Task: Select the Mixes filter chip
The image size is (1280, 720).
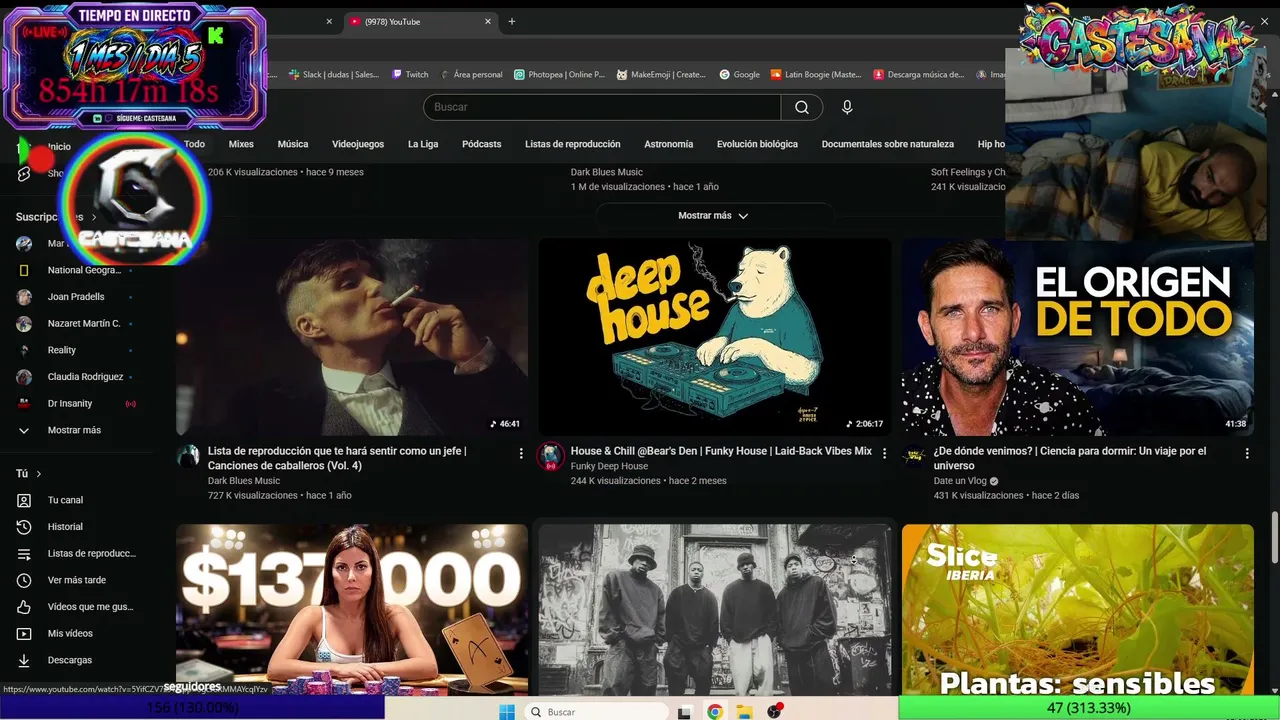Action: (x=241, y=144)
